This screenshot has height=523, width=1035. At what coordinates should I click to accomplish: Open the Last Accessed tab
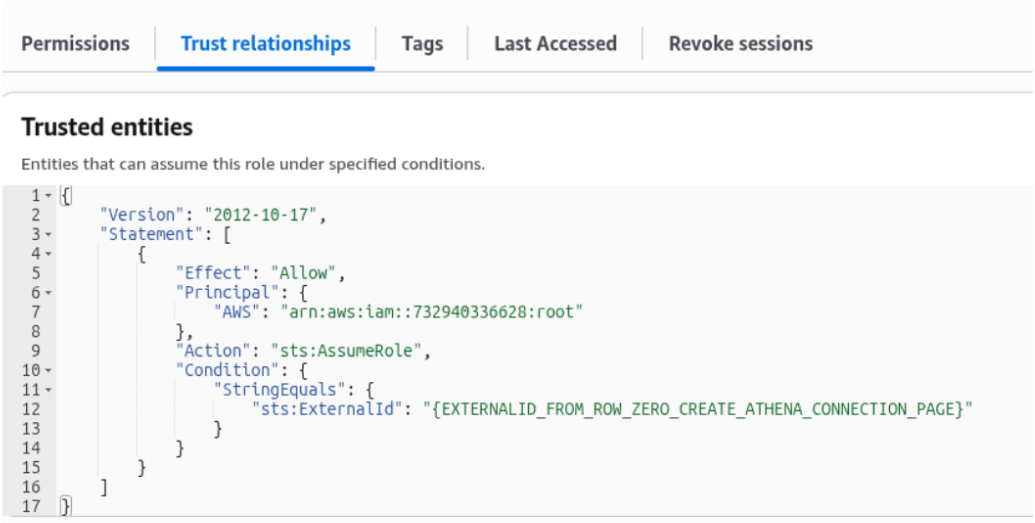click(x=555, y=44)
